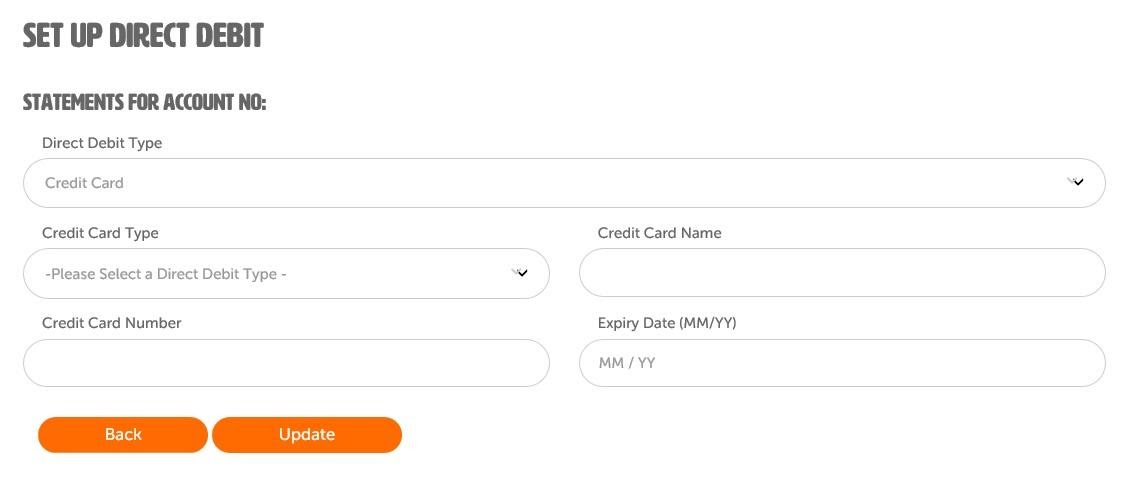Screen dimensions: 1134x480
Task: Focus the Credit Card Number field
Action: pos(286,363)
